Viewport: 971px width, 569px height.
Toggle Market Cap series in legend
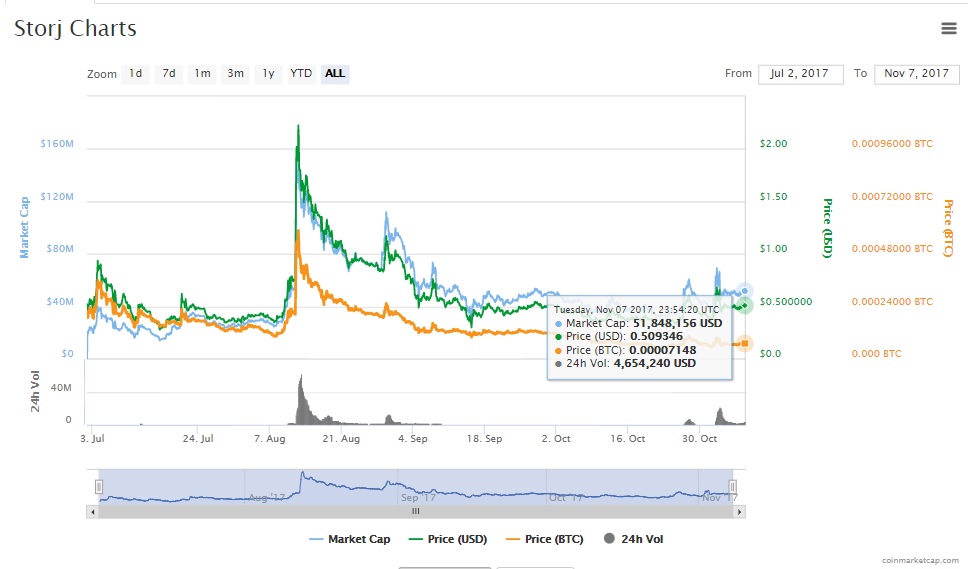[x=350, y=539]
